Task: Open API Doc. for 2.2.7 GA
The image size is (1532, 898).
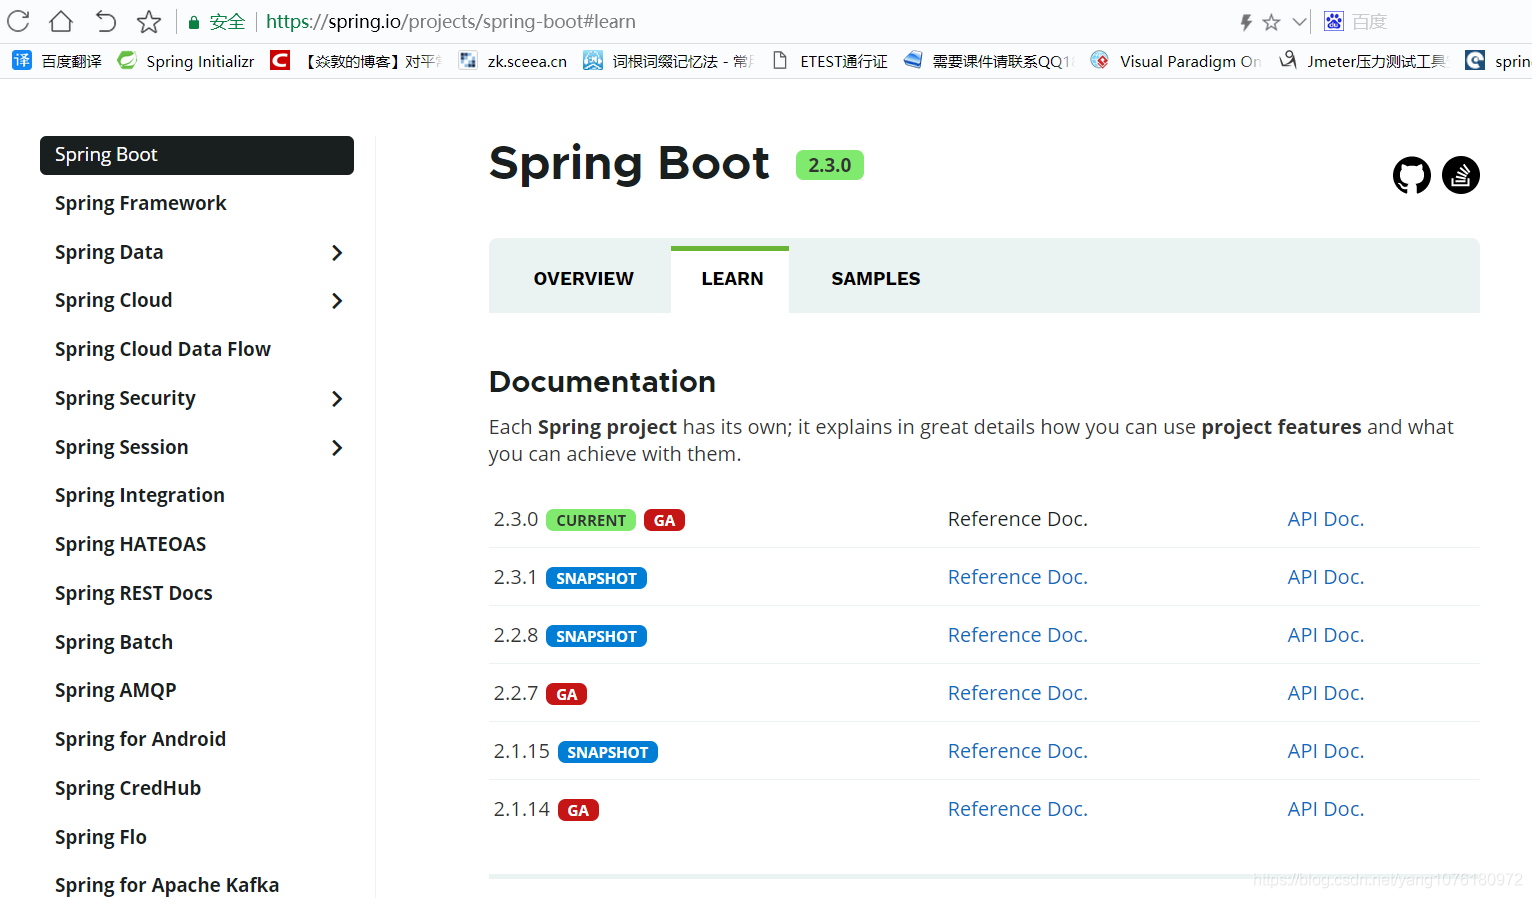Action: 1326,693
